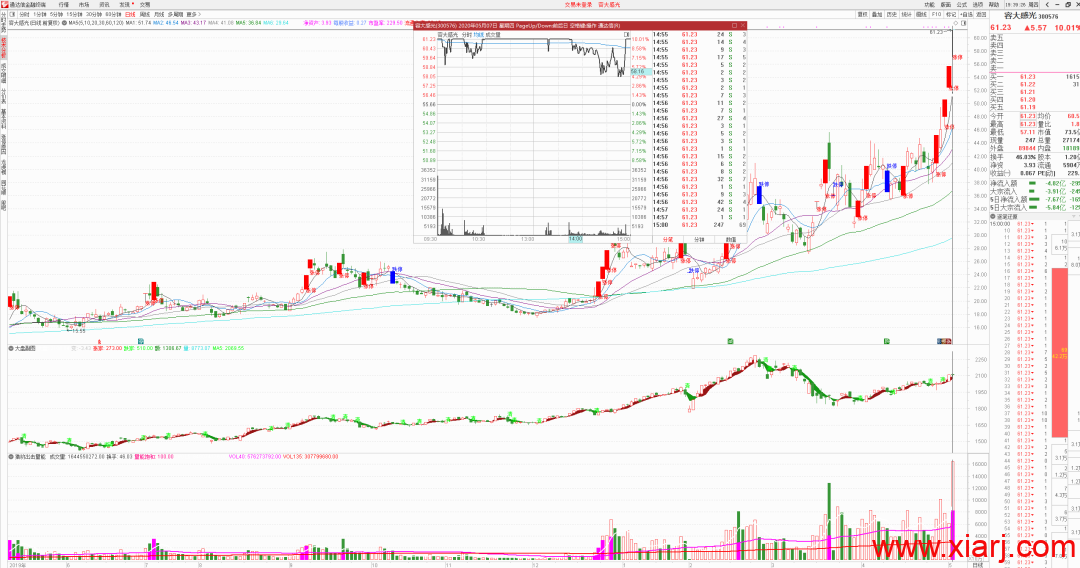The height and width of the screenshot is (568, 1080).
Task: Click the 容大感光 stock name heading
Action: point(1021,15)
